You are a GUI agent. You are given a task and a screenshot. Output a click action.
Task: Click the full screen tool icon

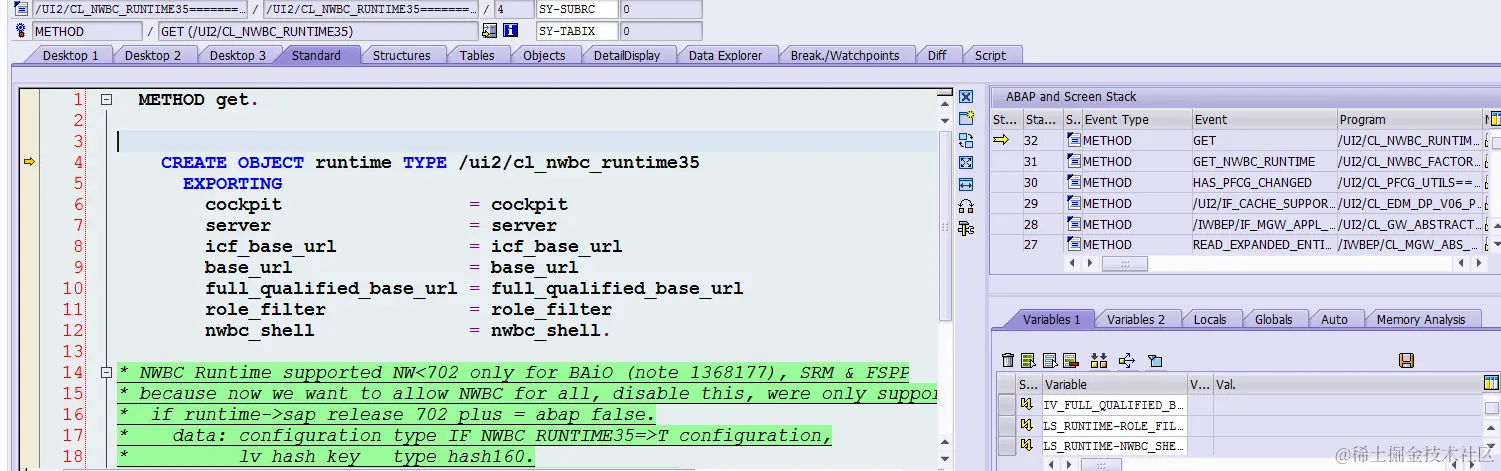tap(966, 162)
